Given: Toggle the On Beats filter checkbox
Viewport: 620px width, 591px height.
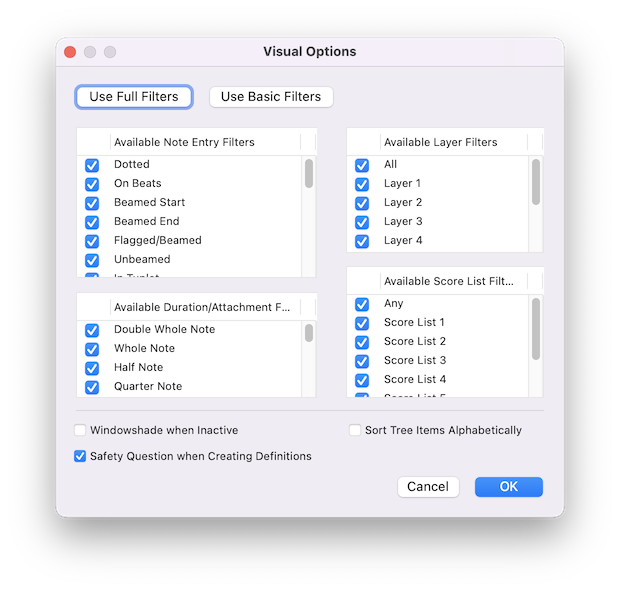Looking at the screenshot, I should pos(92,184).
